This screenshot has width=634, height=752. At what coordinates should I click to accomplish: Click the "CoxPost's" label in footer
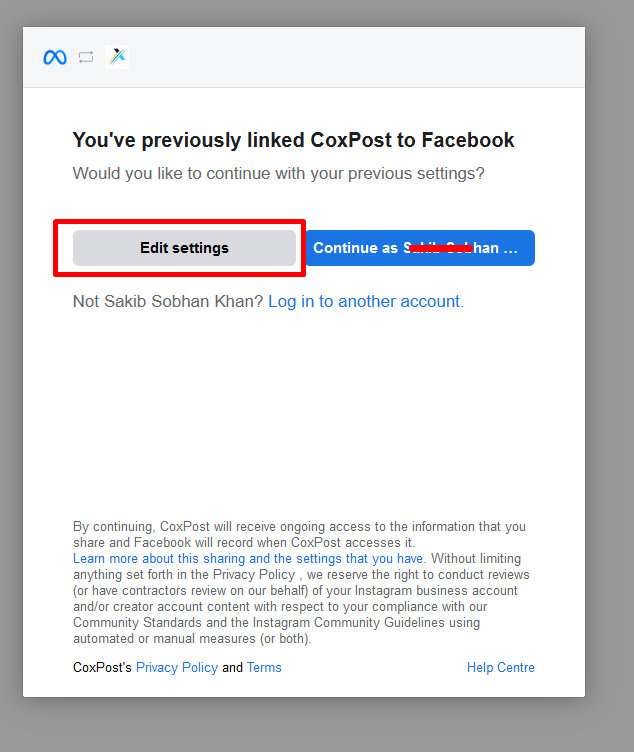[102, 667]
